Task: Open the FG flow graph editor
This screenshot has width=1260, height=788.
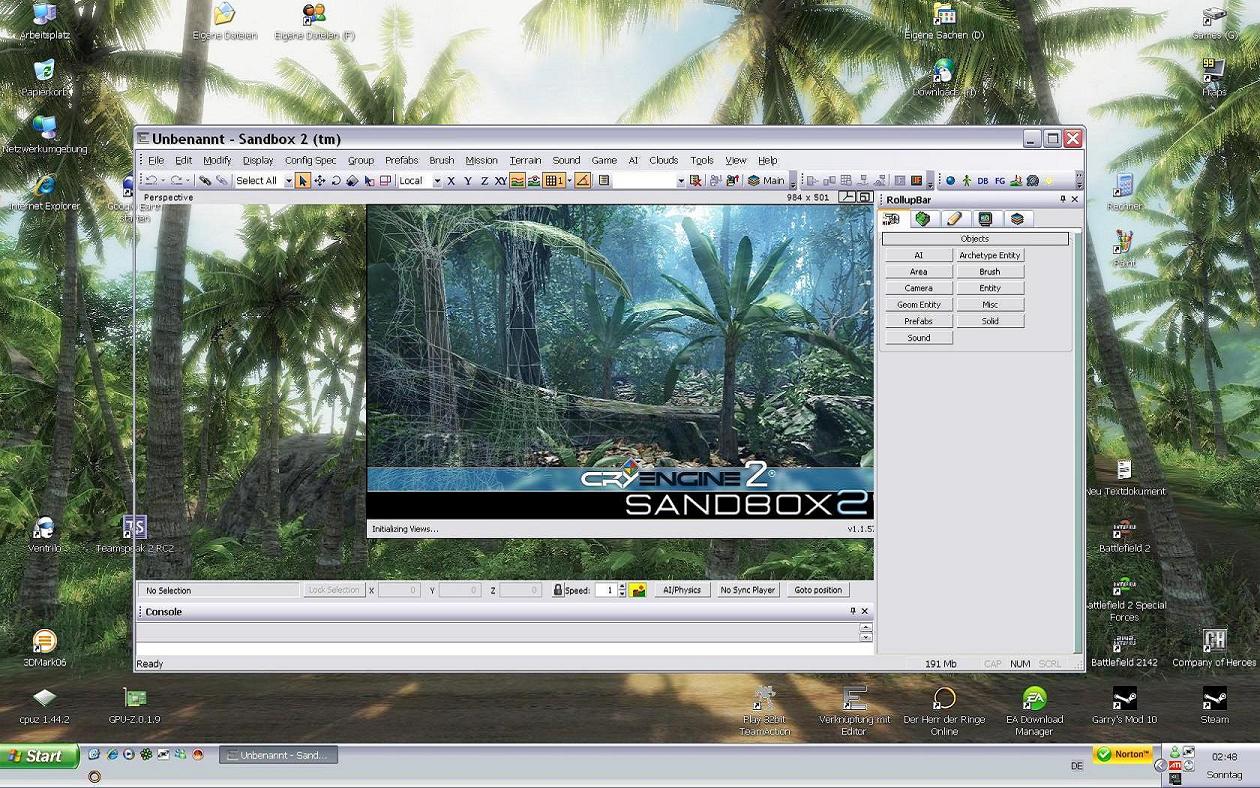Action: coord(999,181)
